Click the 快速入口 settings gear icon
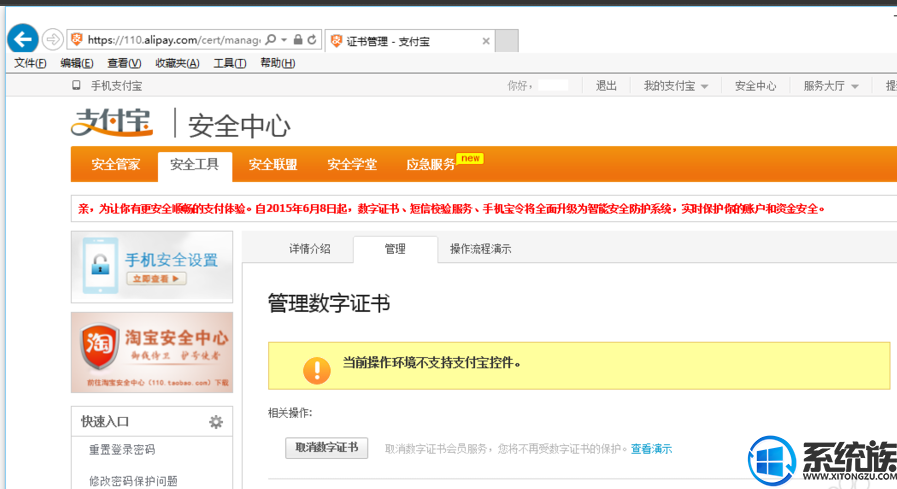897x489 pixels. (x=216, y=422)
